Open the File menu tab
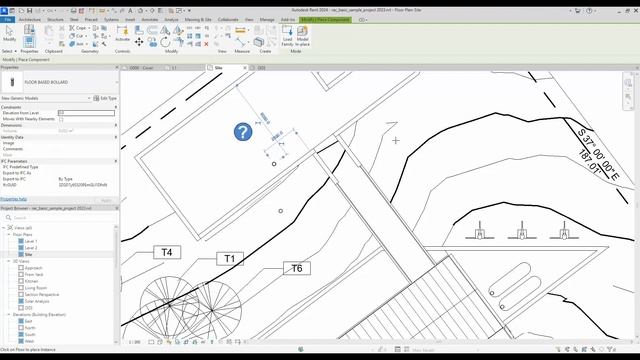The height and width of the screenshot is (360, 640). click(x=8, y=20)
